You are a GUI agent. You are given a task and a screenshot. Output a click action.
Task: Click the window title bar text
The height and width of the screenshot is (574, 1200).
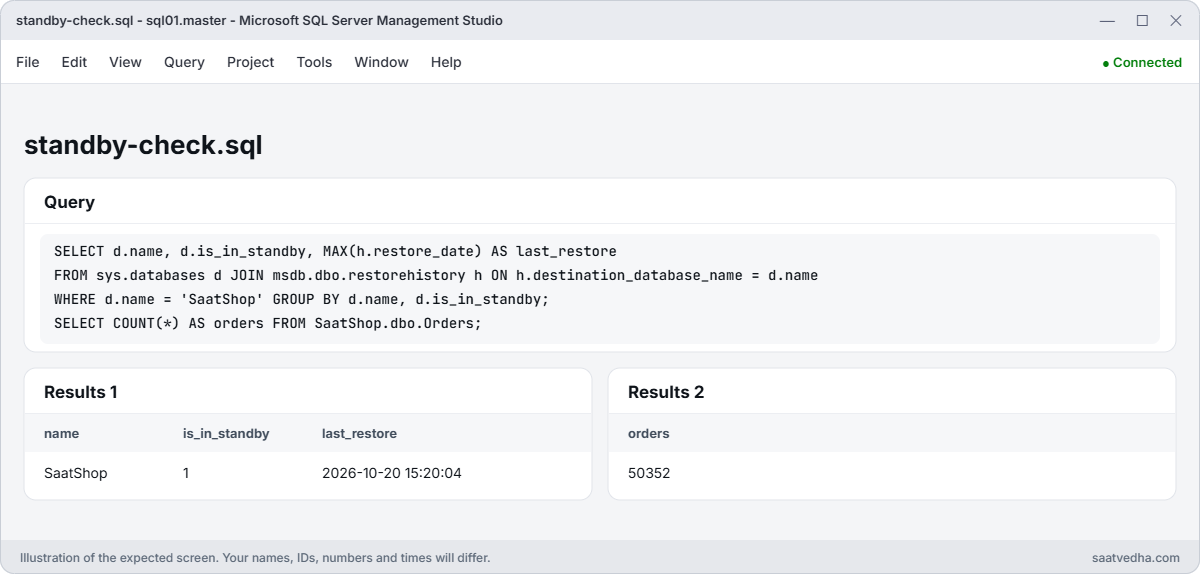click(x=260, y=20)
